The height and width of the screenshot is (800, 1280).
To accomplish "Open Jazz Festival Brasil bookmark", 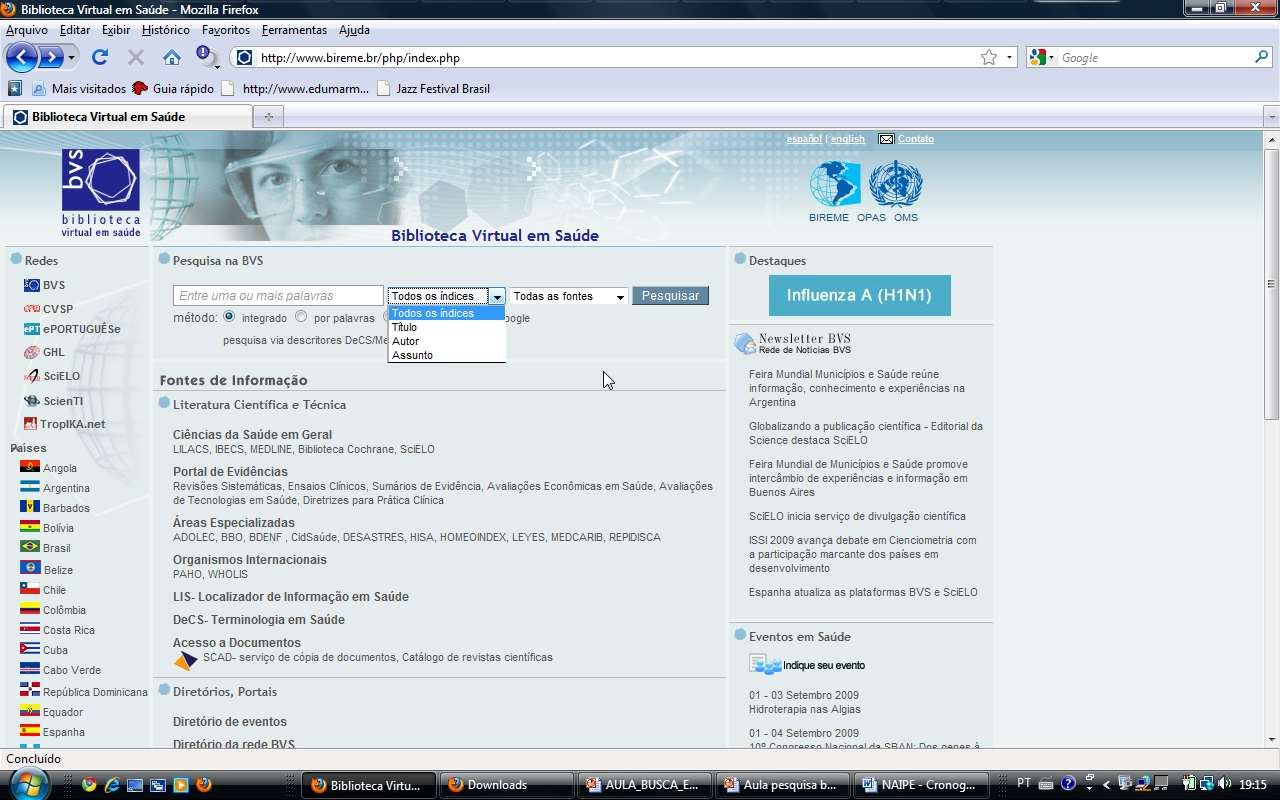I will 434,88.
